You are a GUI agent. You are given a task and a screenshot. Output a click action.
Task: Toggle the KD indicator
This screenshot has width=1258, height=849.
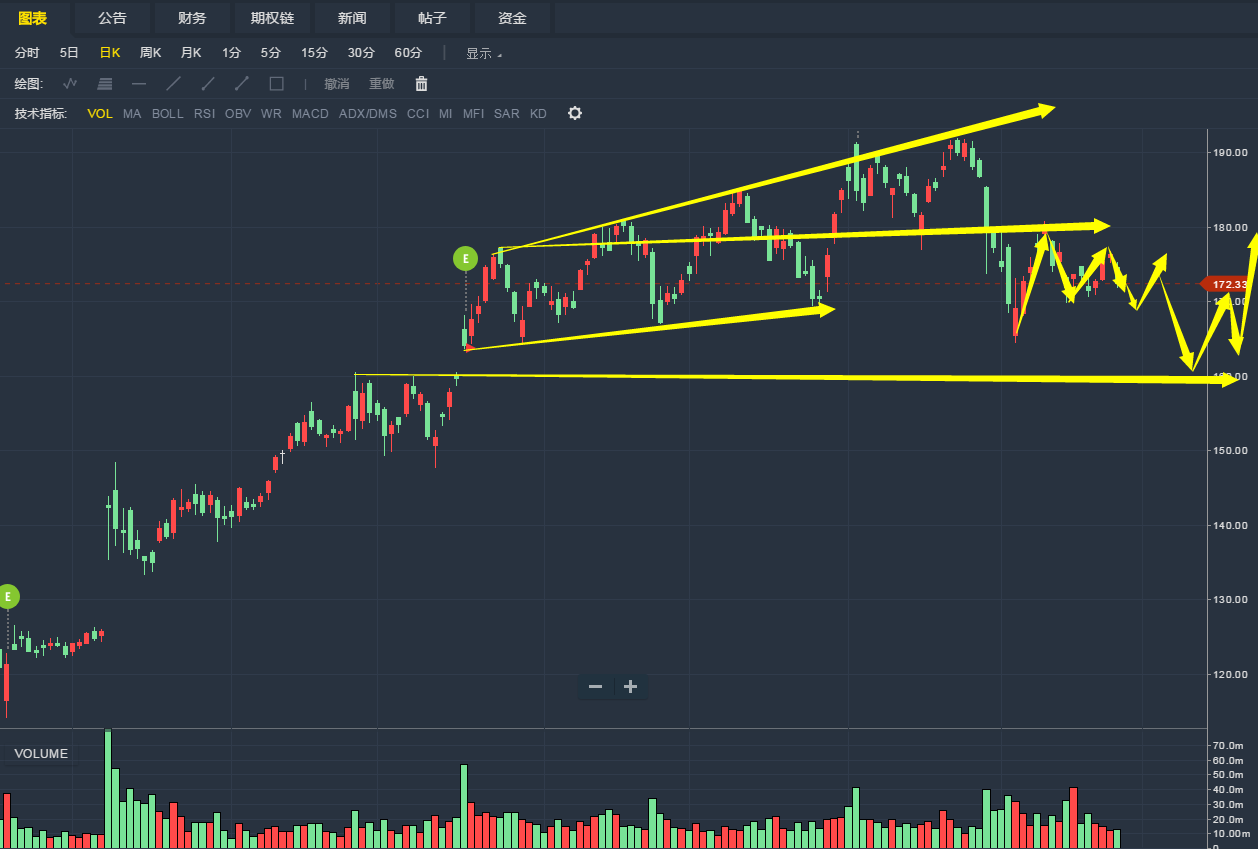[x=538, y=114]
